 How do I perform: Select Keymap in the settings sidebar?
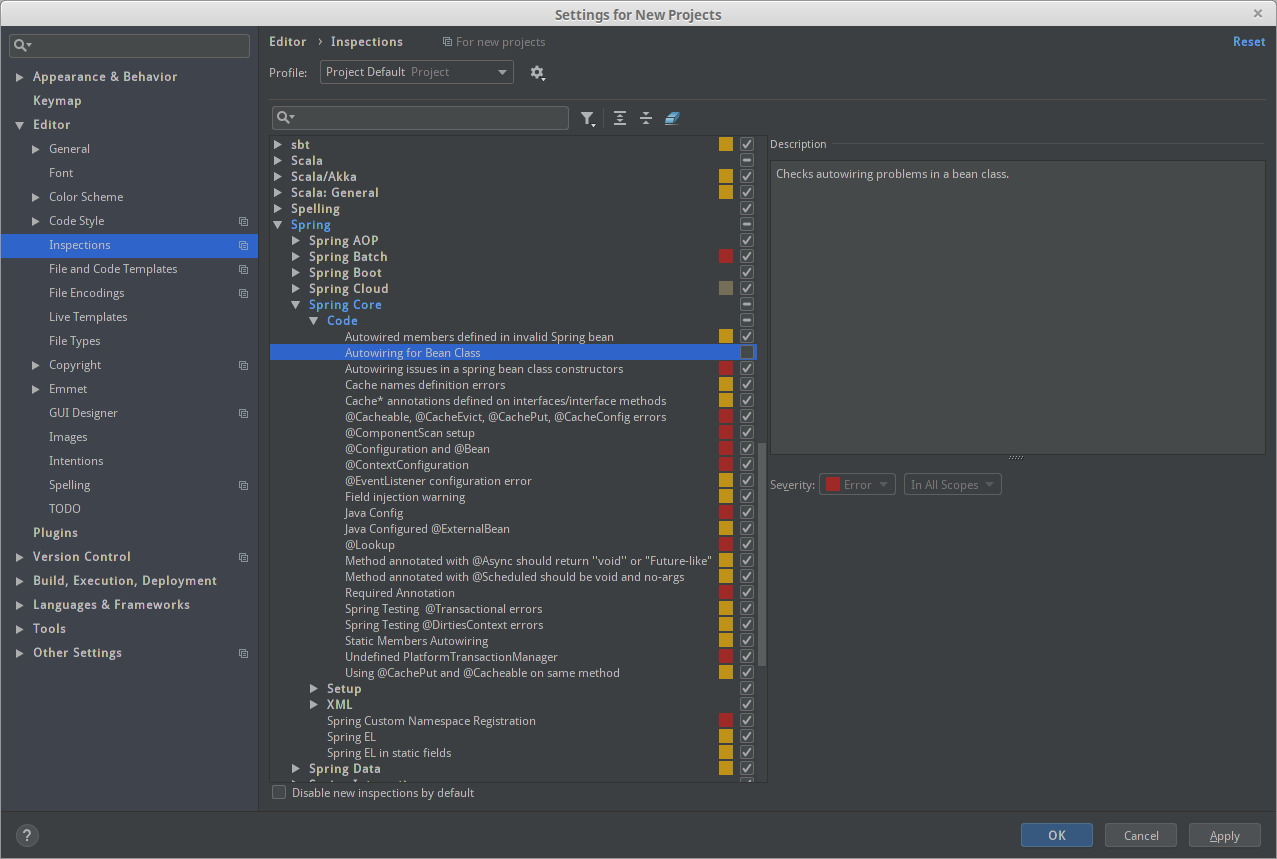57,101
